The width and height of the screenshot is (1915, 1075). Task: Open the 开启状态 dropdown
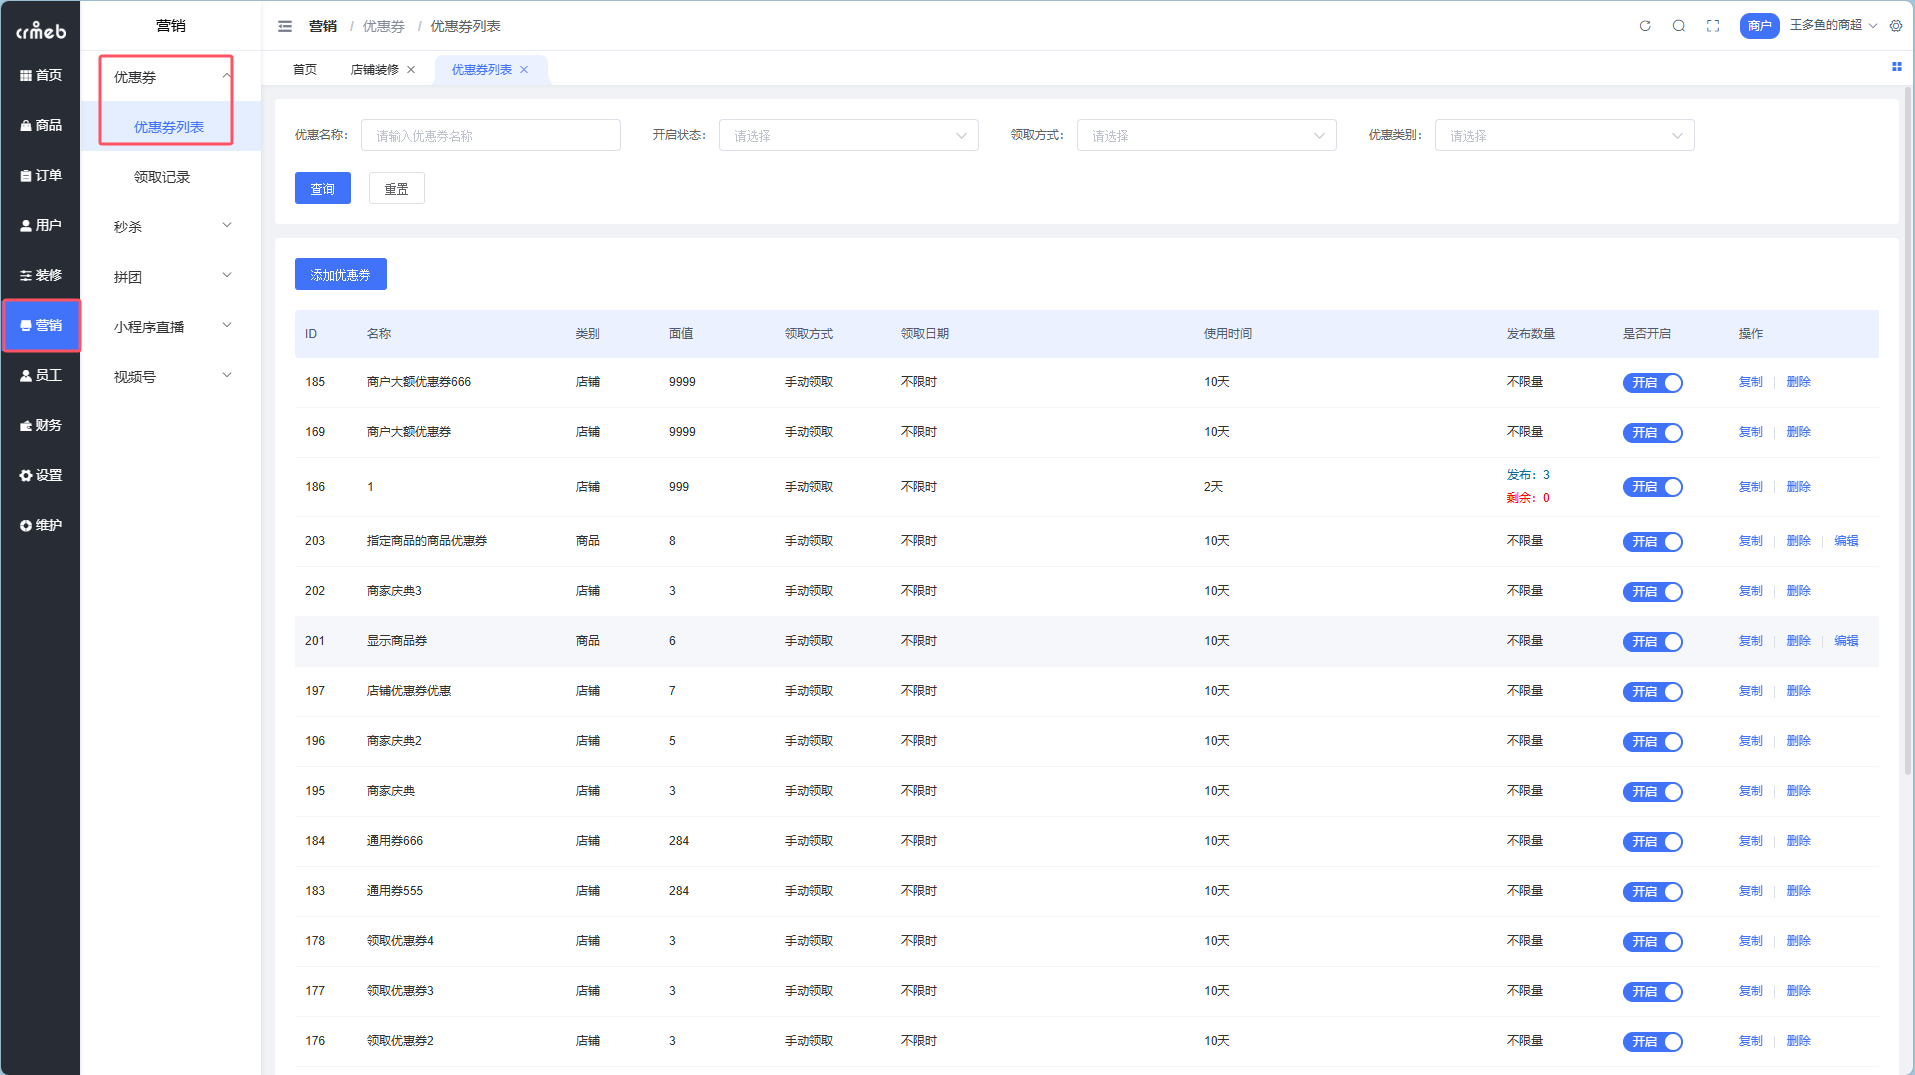click(x=848, y=136)
